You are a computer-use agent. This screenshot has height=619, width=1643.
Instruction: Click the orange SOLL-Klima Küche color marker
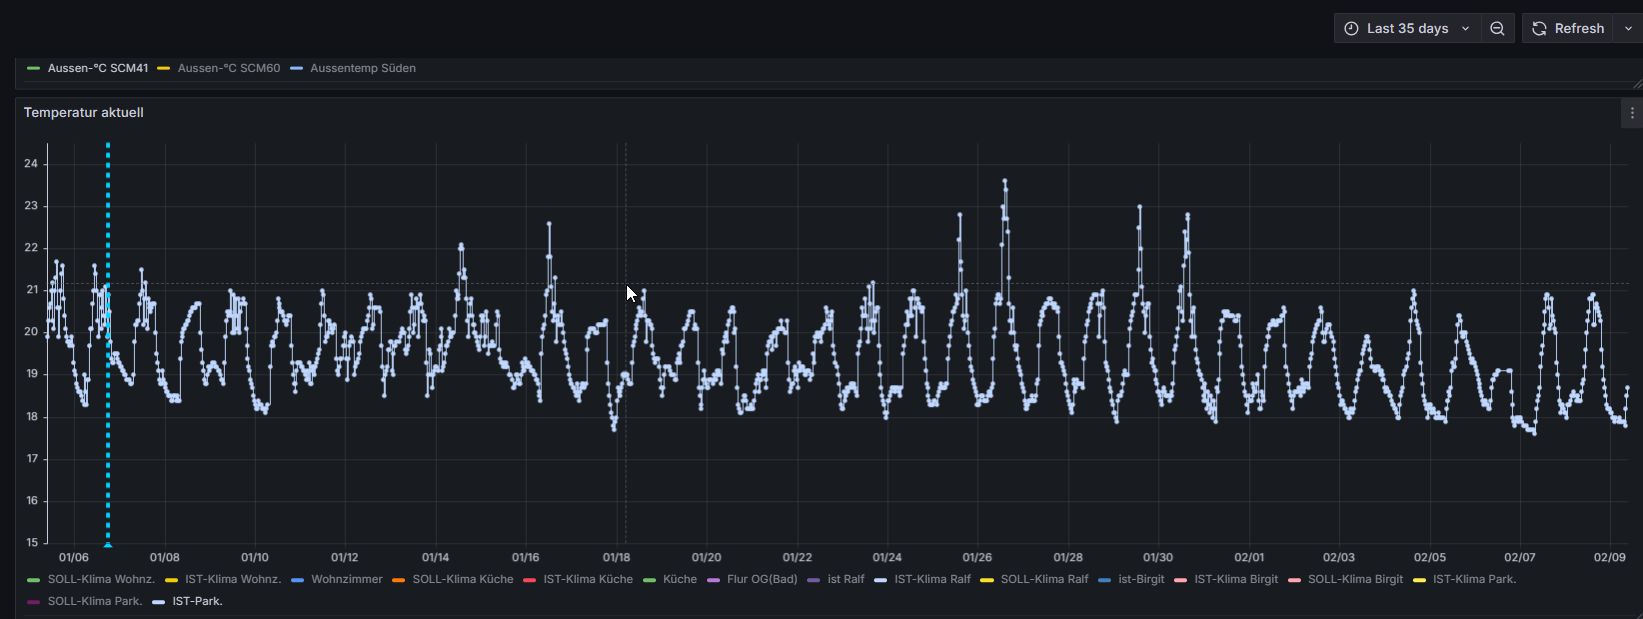pos(399,580)
